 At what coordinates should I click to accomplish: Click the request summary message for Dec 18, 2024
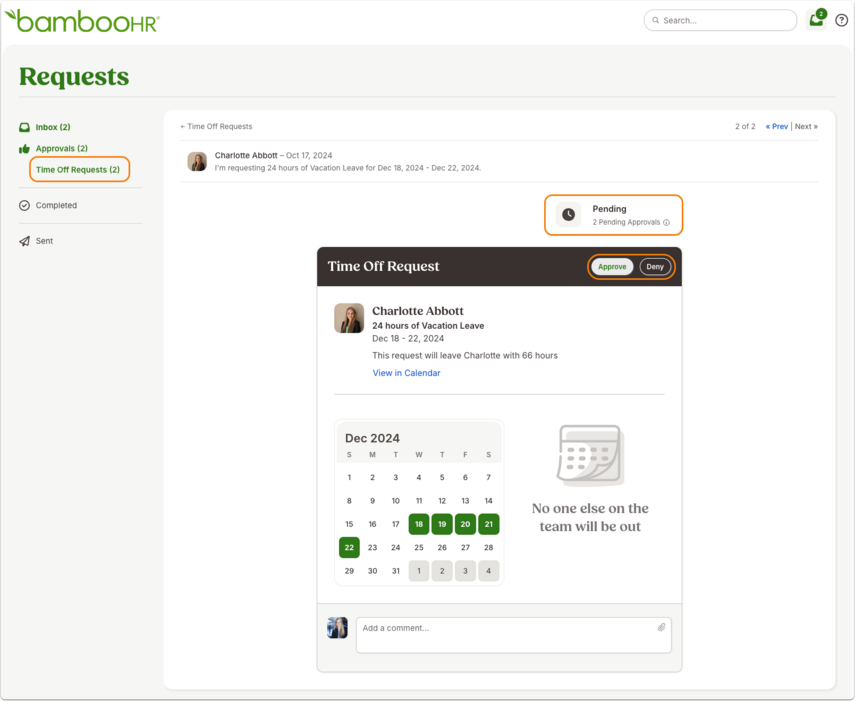348,168
